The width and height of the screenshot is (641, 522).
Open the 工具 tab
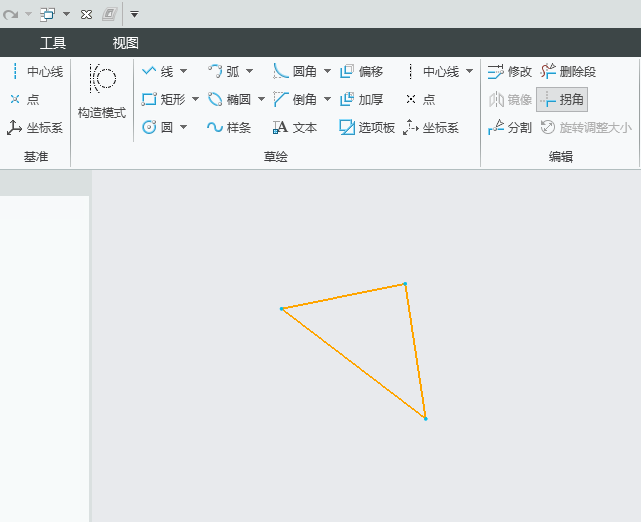53,43
